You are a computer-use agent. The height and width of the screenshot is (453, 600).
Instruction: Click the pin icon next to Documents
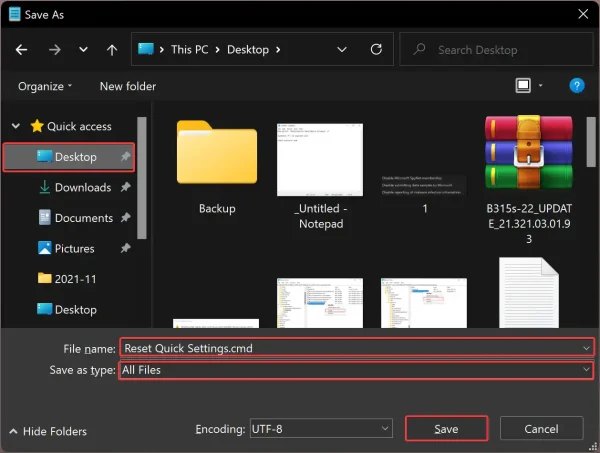coord(126,218)
